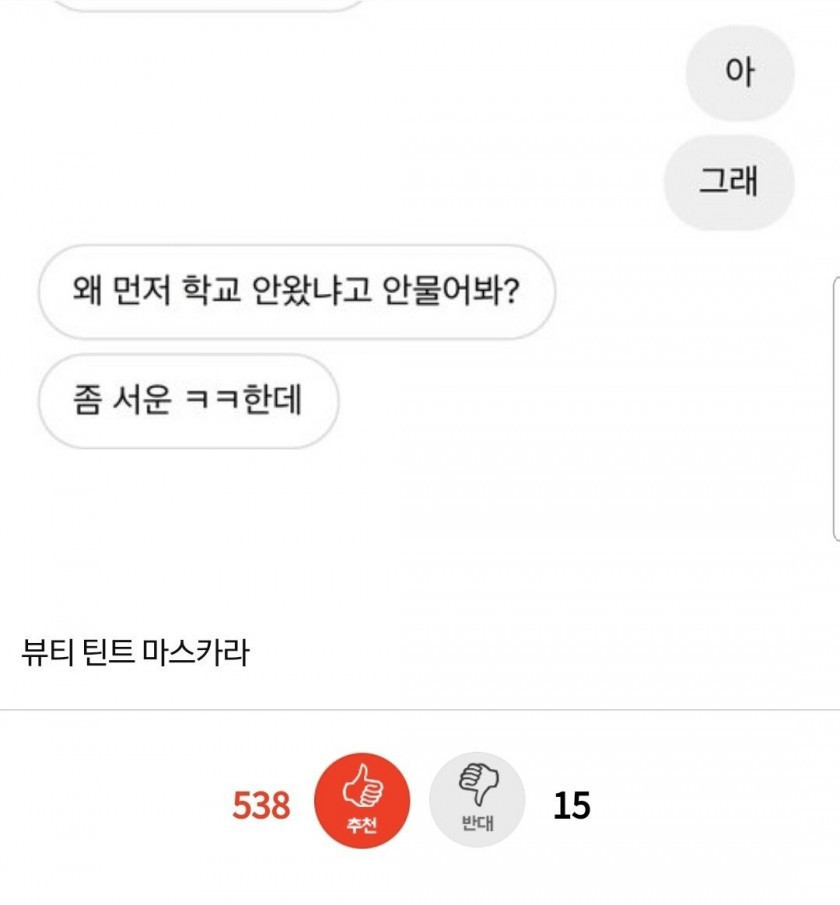The image size is (840, 905).
Task: Tap the "좀 서운 ㅋㅋ한데" message bubble
Action: 188,401
